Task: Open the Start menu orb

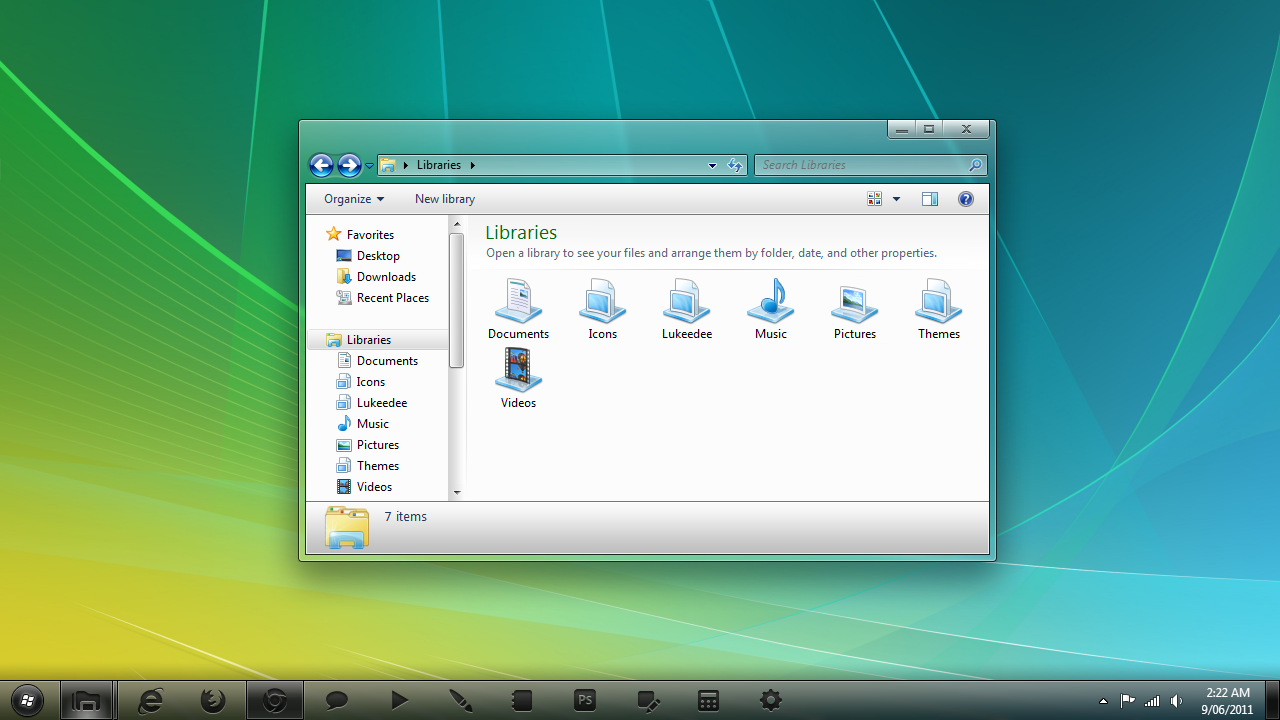Action: tap(27, 701)
